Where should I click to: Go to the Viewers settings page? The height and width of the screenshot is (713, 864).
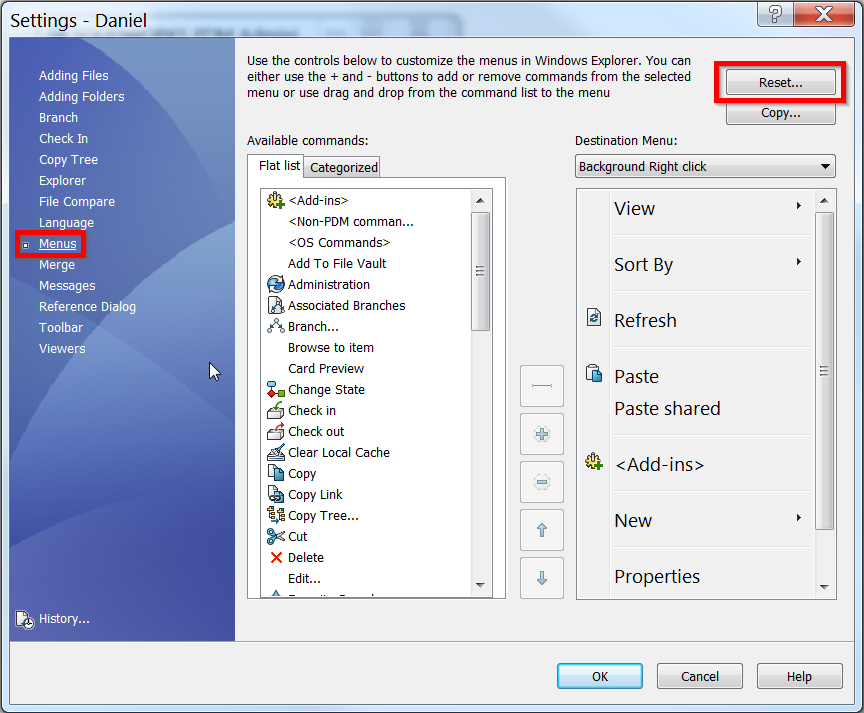pyautogui.click(x=62, y=348)
